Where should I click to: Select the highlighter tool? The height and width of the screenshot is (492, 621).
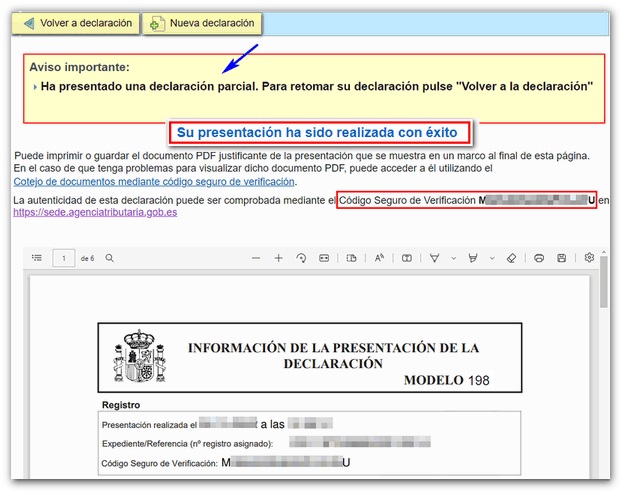473,258
